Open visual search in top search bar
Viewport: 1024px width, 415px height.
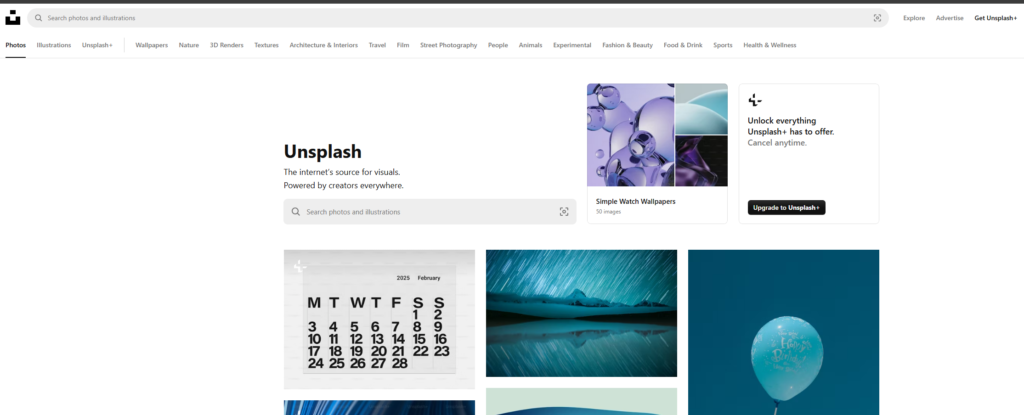pyautogui.click(x=877, y=18)
